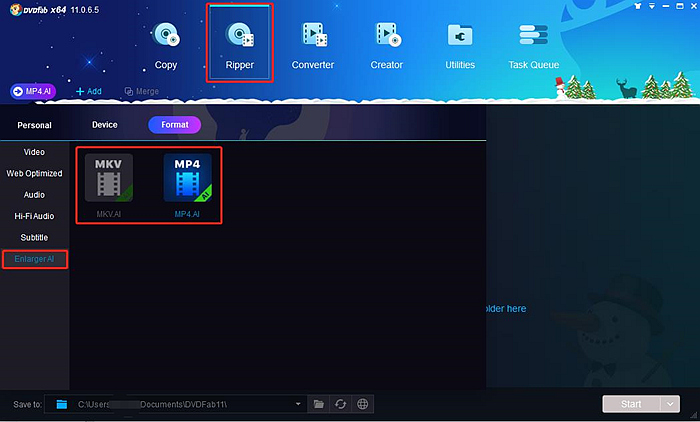
Task: Click the globe icon near Save path
Action: coord(362,404)
